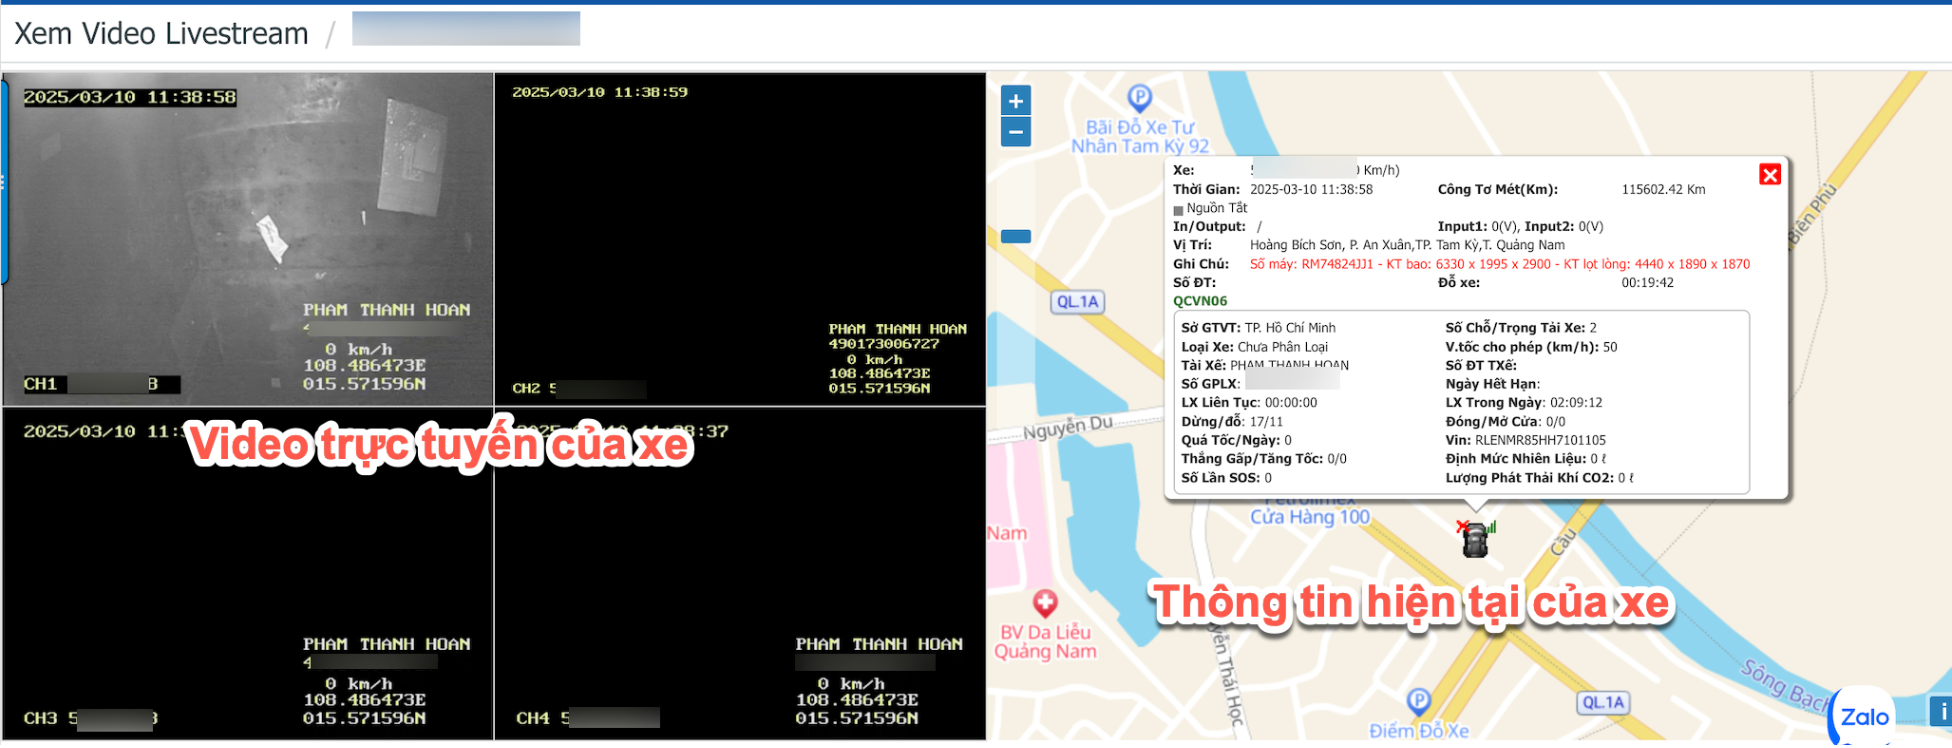This screenshot has height=748, width=1952.
Task: Click the 'Nguyễn Du' street label on the map
Action: click(x=1067, y=428)
